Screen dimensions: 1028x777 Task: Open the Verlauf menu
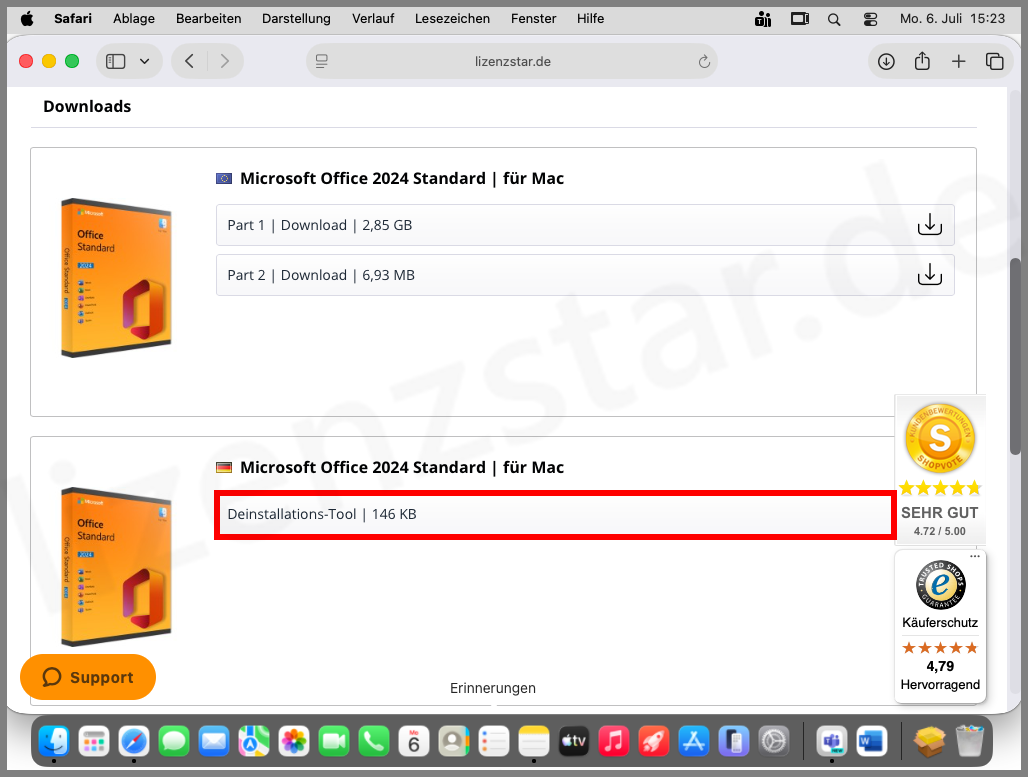373,18
